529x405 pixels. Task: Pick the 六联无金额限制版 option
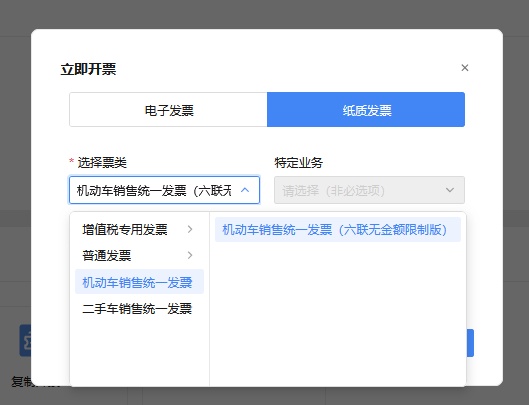[338, 230]
